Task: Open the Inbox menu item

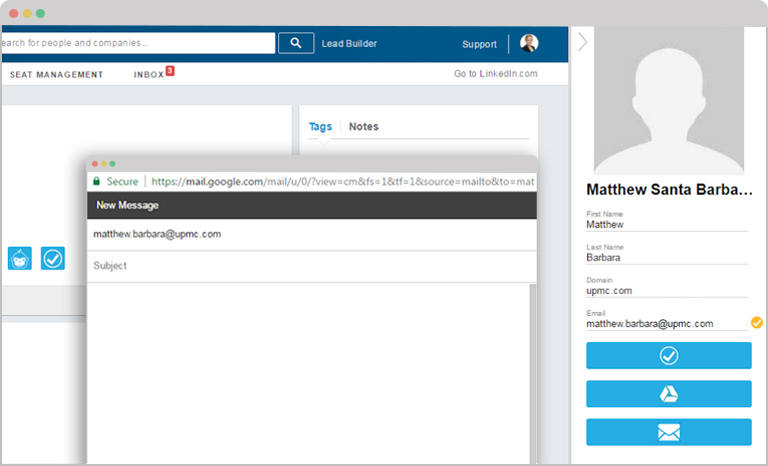Action: point(149,74)
